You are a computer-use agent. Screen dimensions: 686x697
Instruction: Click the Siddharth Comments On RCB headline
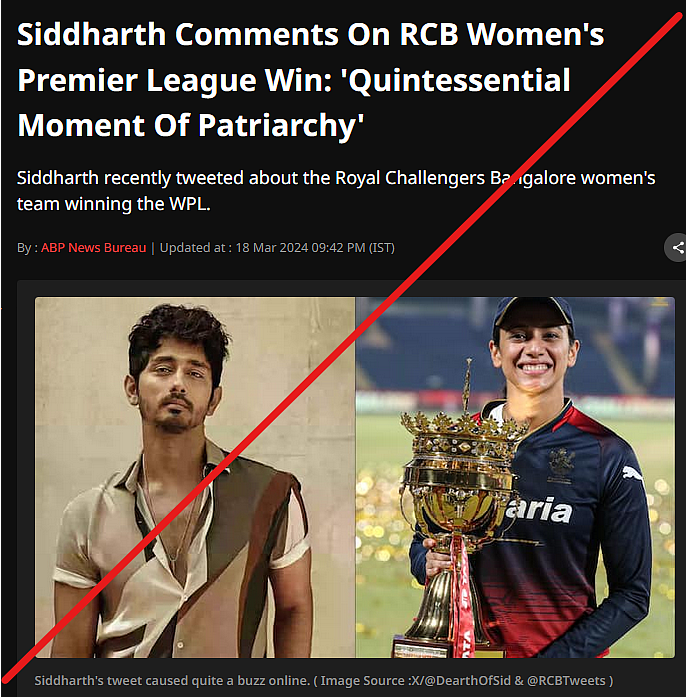(x=310, y=80)
